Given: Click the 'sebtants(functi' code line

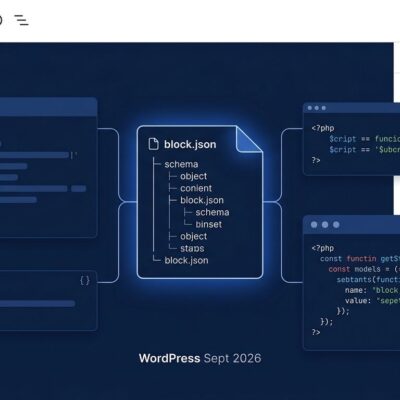Looking at the screenshot, I should click(368, 279).
